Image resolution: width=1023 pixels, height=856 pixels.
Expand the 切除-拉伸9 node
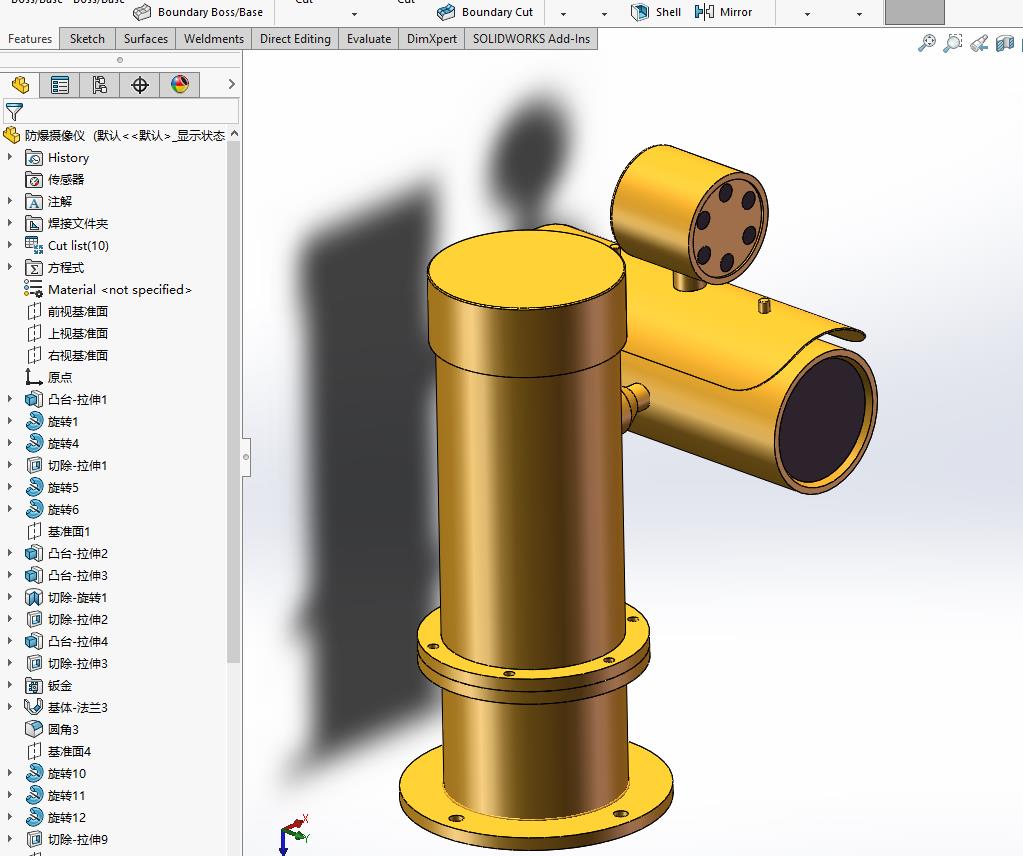pyautogui.click(x=10, y=838)
